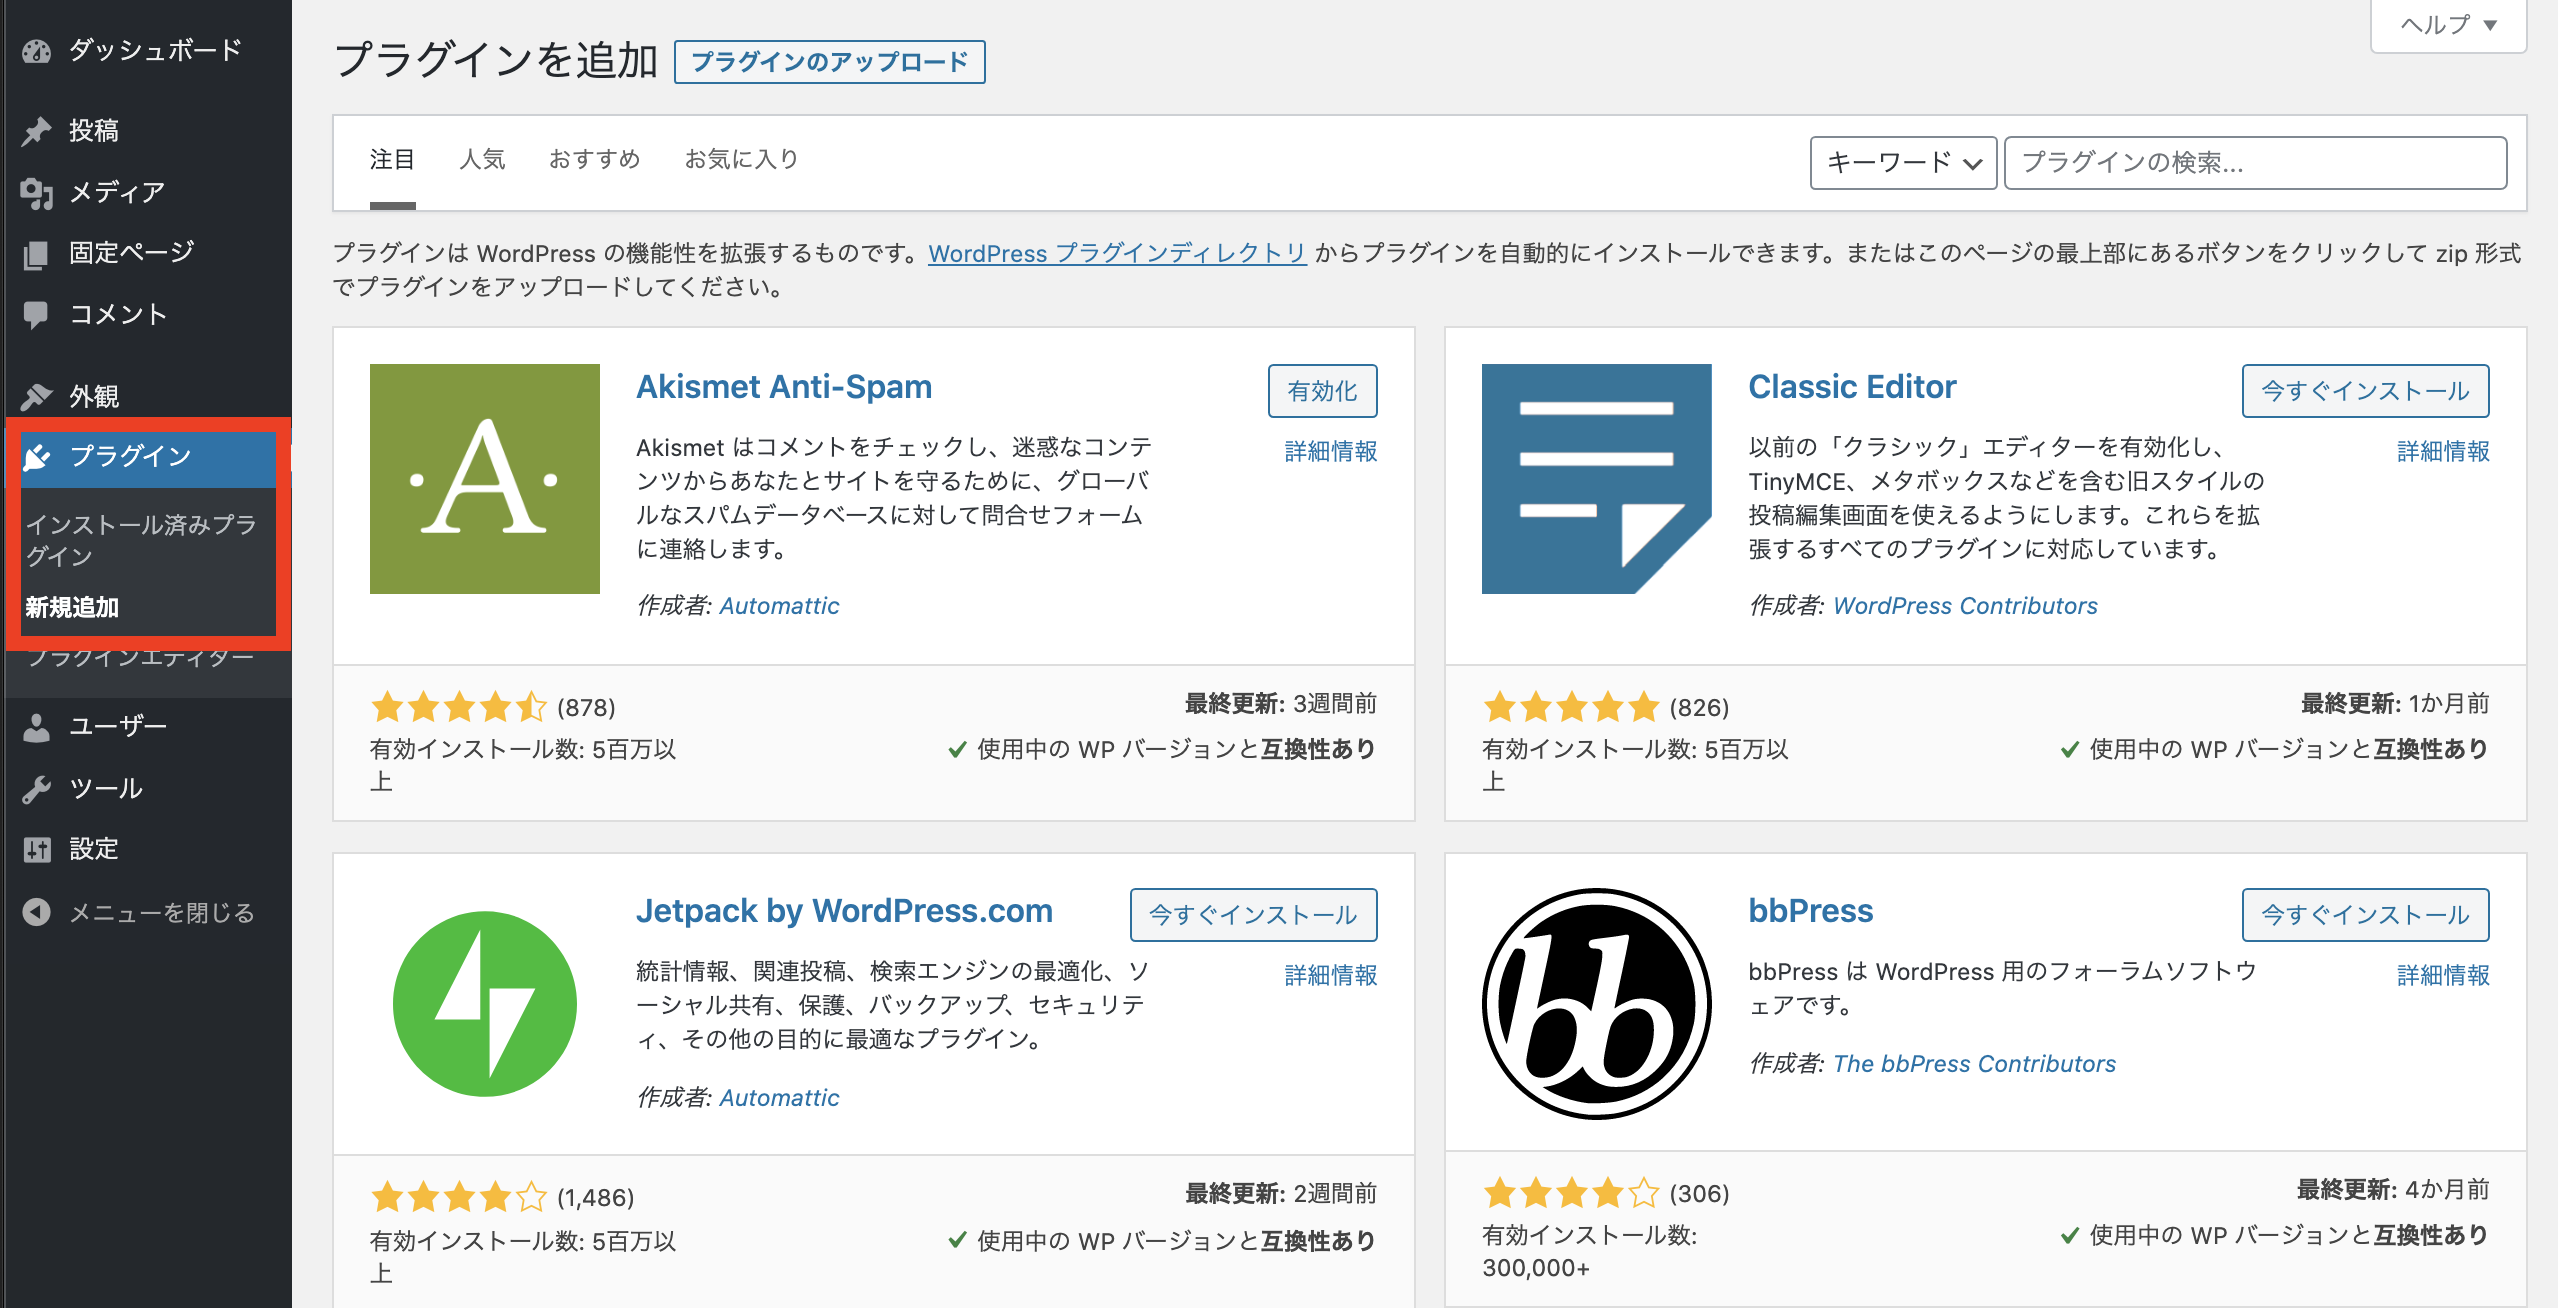
Task: Click the bbPress plugin logo
Action: click(1597, 1003)
